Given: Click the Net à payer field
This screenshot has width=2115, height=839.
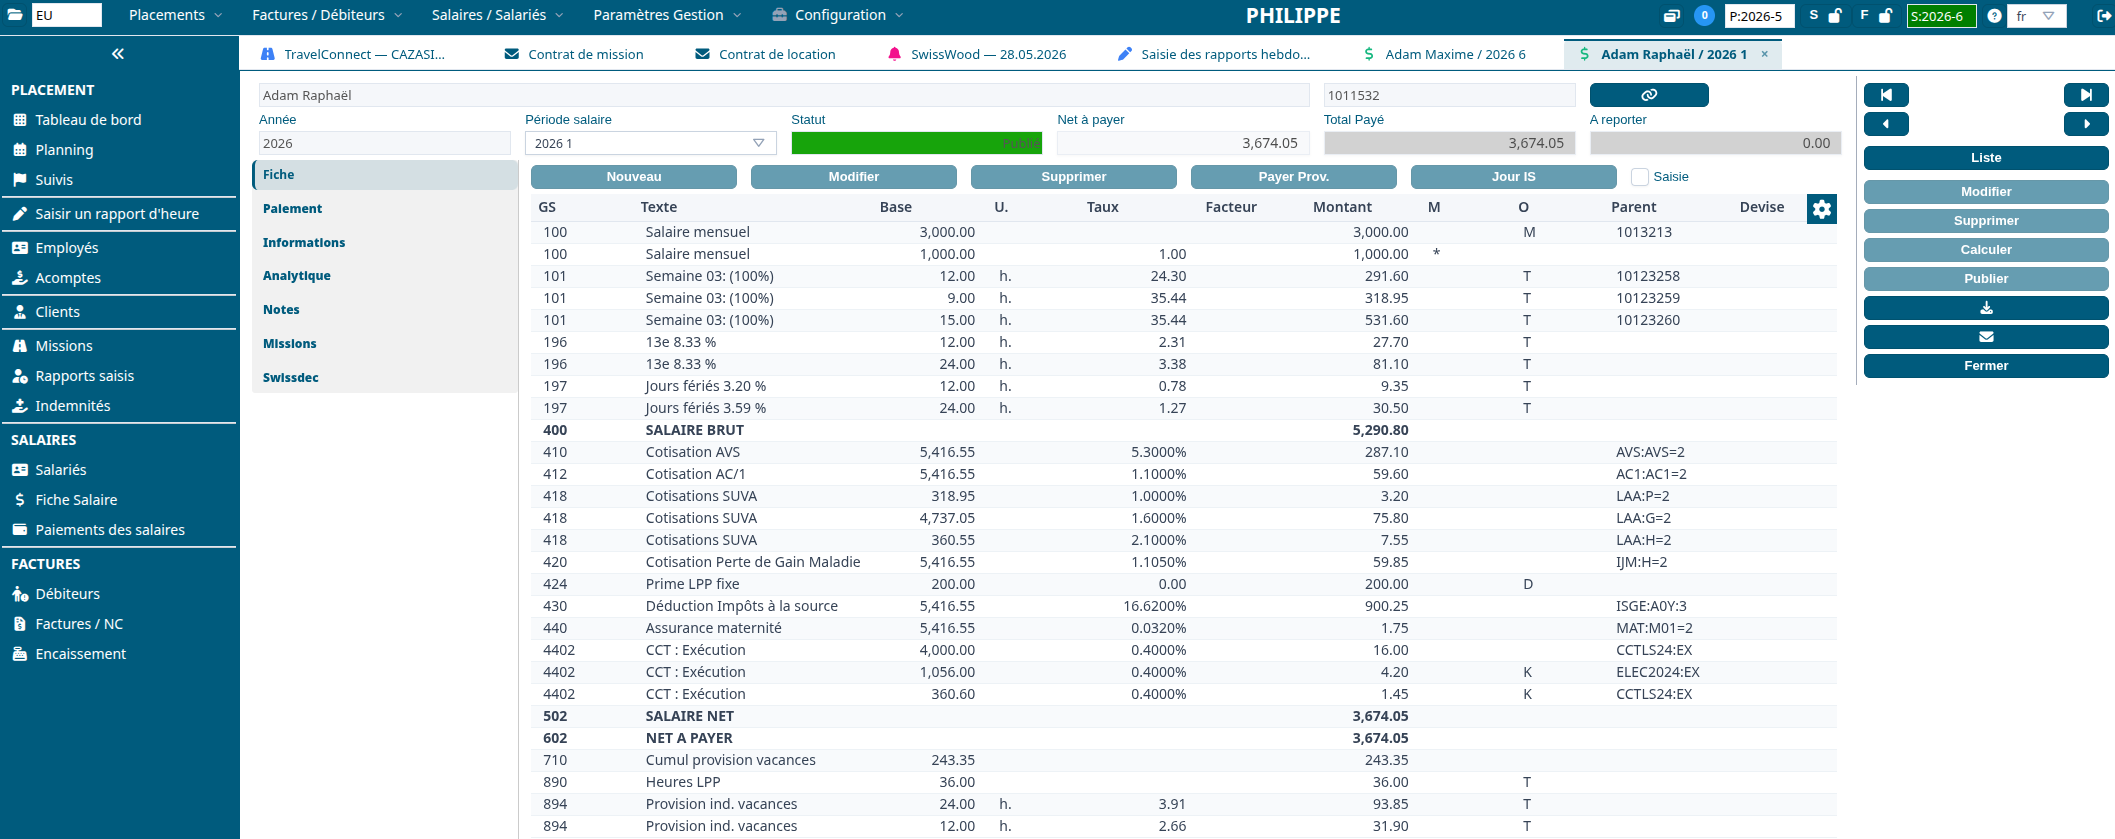Looking at the screenshot, I should point(1184,143).
